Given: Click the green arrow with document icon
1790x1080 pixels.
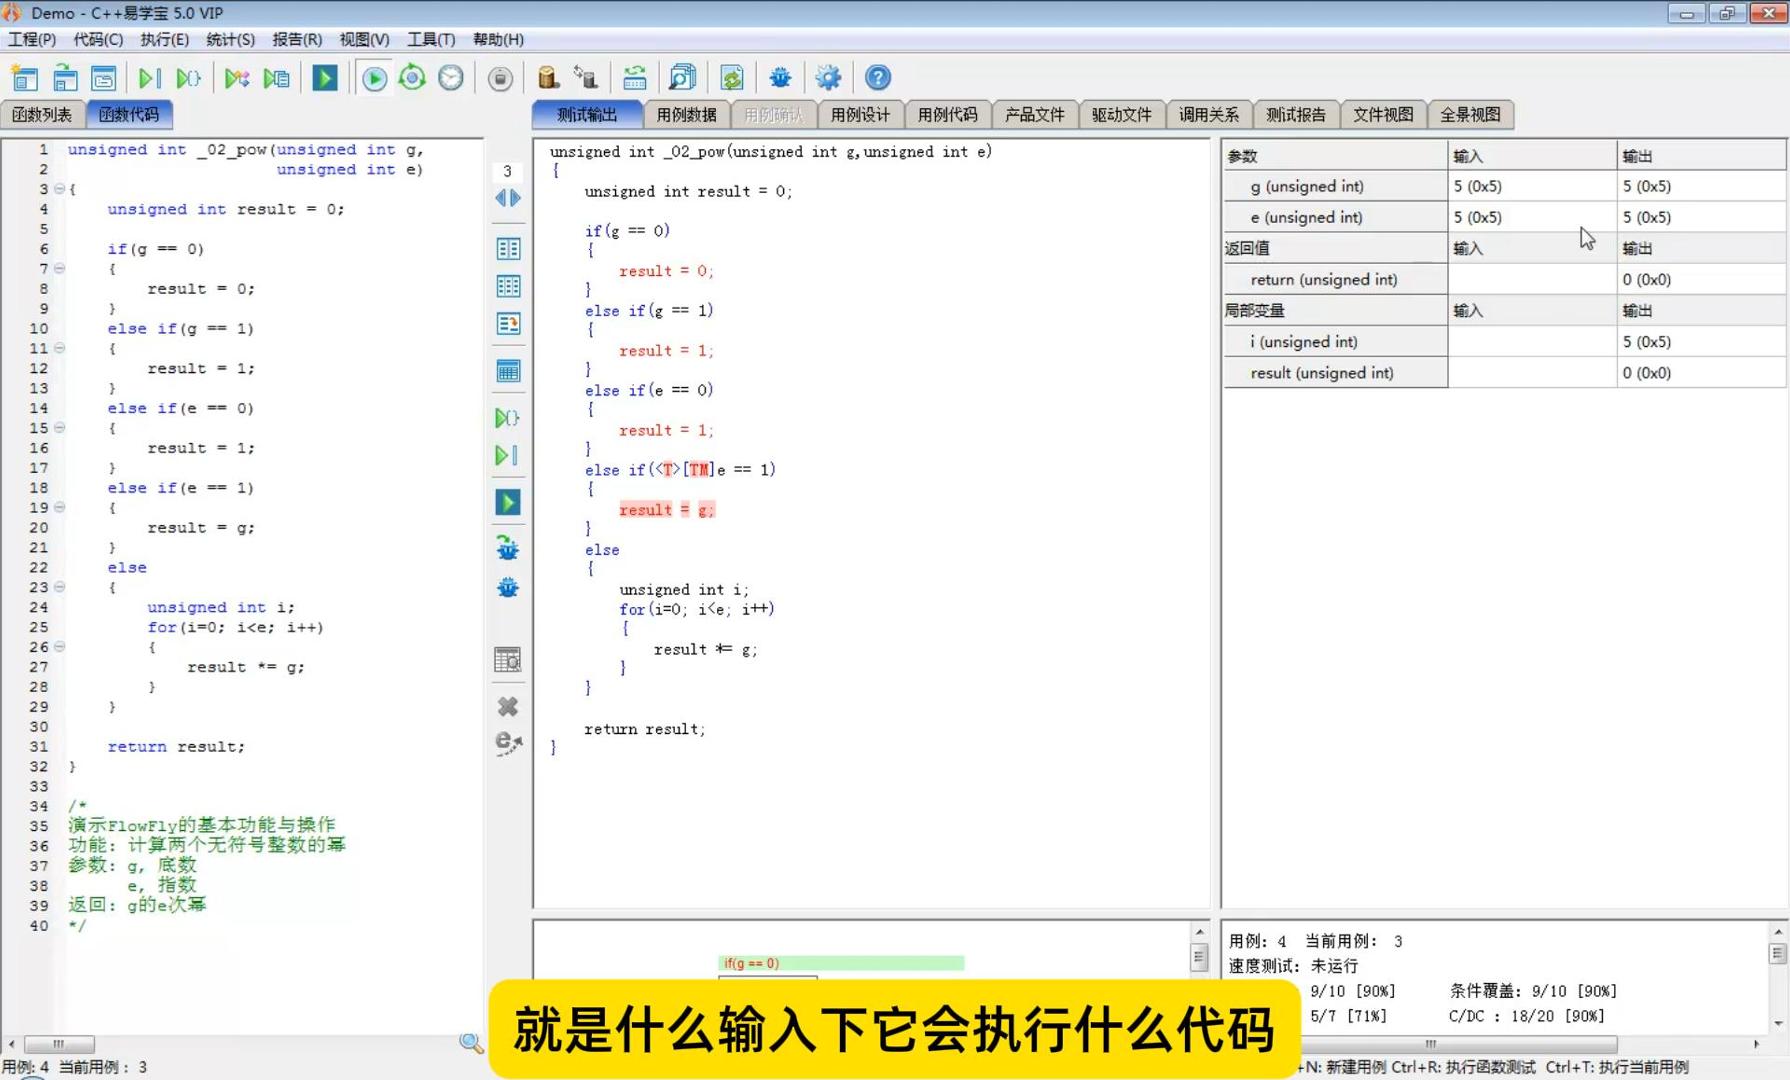Looking at the screenshot, I should coord(276,78).
